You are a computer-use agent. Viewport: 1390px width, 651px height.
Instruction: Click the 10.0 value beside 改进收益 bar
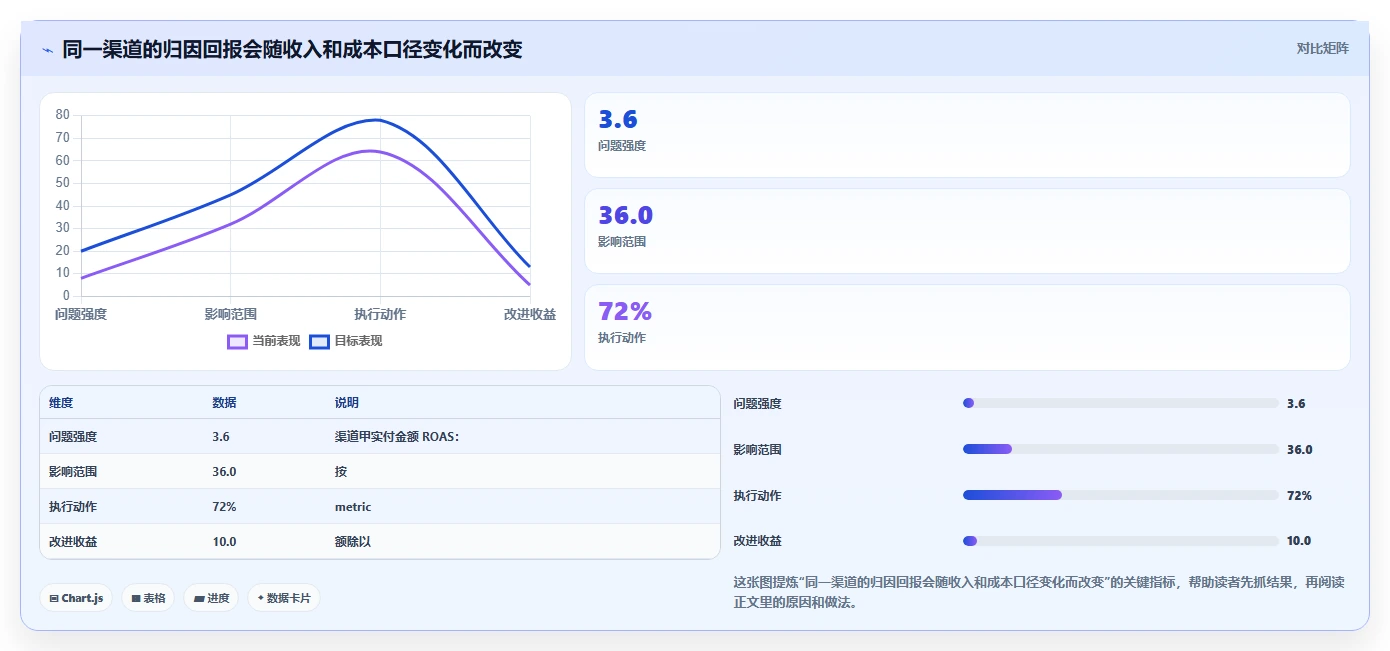pyautogui.click(x=1299, y=541)
